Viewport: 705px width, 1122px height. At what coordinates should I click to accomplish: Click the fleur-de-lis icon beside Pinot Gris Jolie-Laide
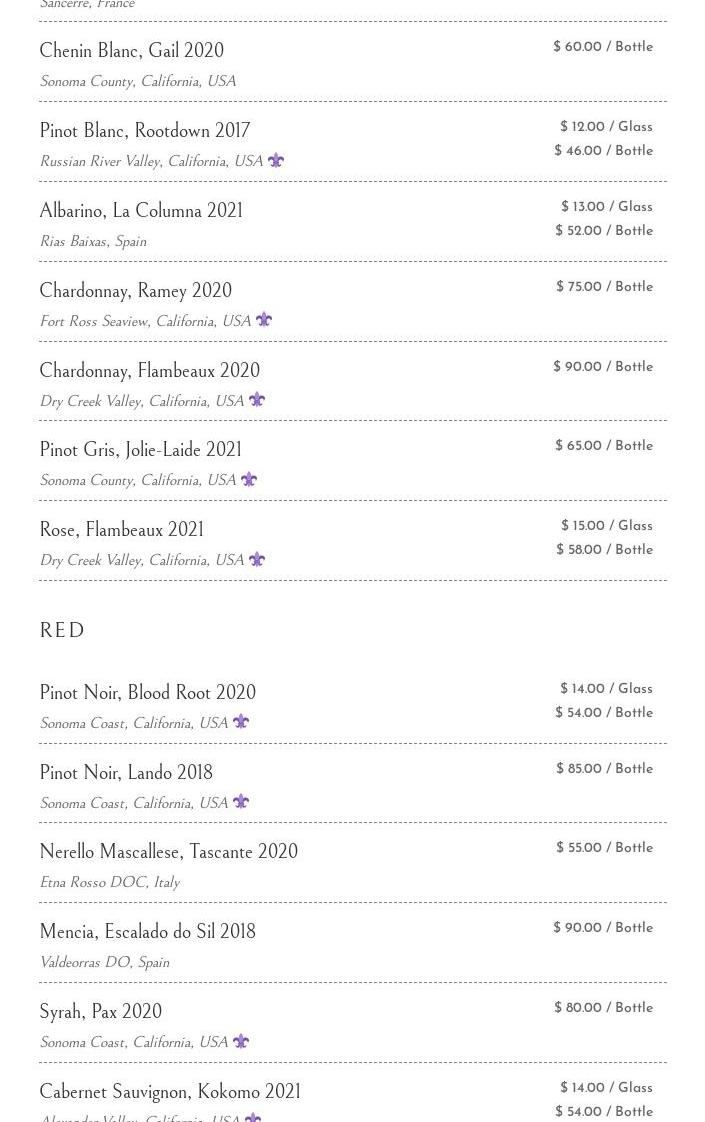point(249,480)
